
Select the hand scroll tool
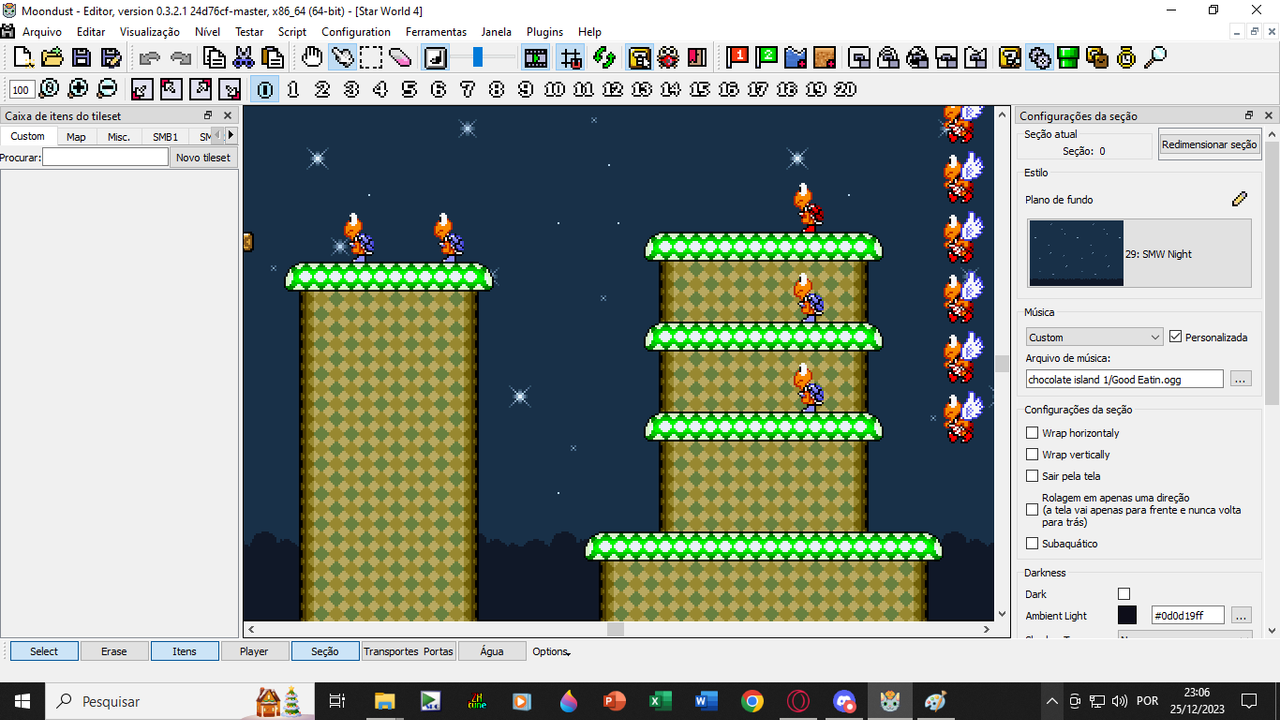click(x=312, y=57)
